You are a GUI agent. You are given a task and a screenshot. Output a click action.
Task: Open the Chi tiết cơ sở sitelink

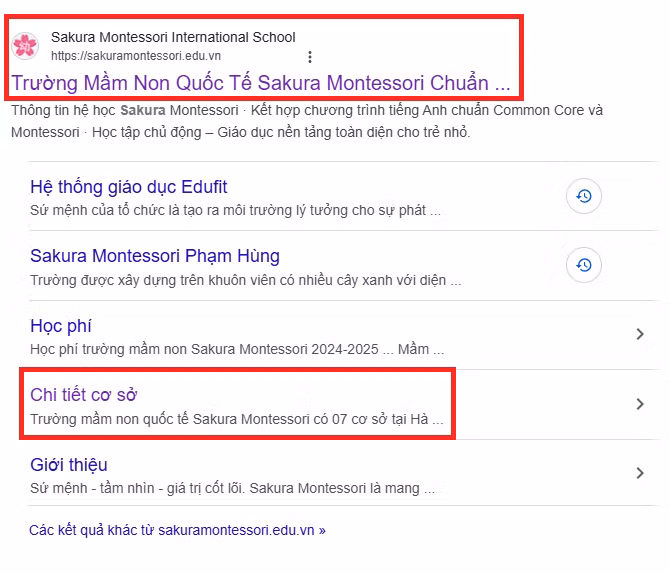84,395
